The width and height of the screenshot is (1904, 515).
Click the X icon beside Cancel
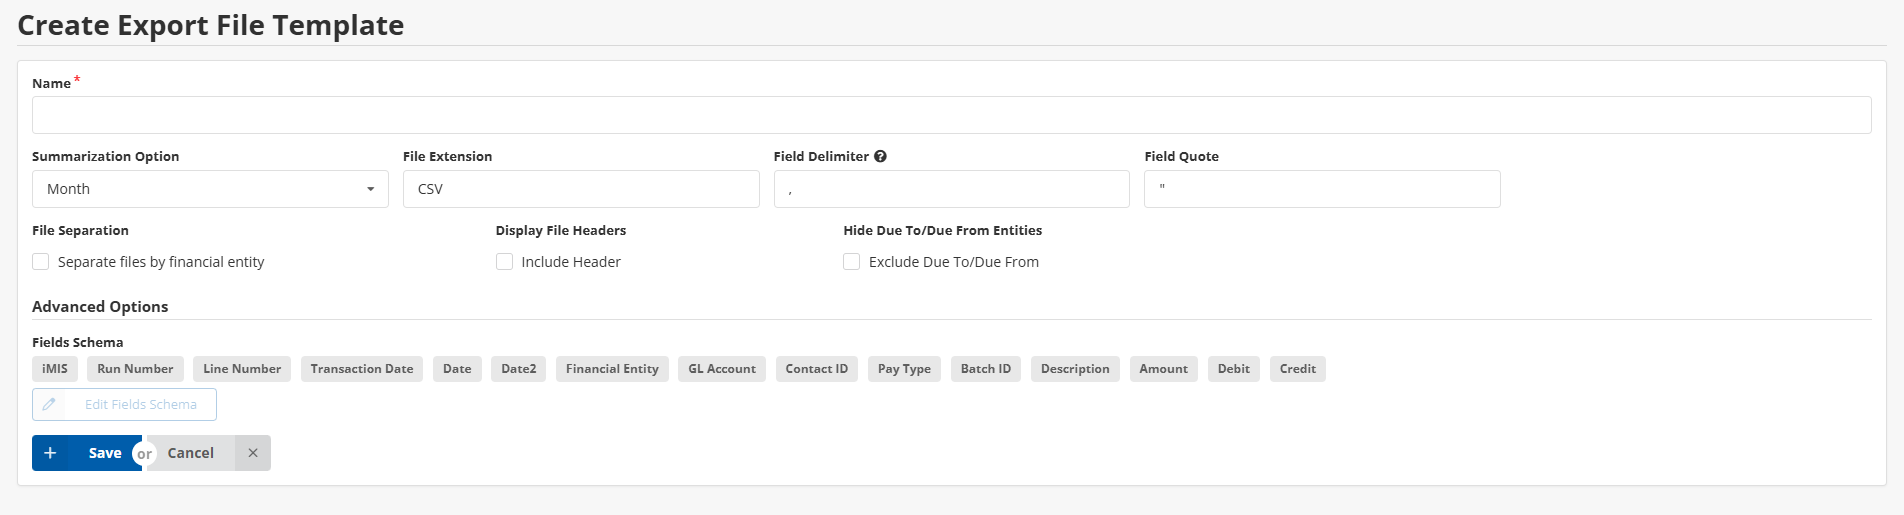click(253, 453)
